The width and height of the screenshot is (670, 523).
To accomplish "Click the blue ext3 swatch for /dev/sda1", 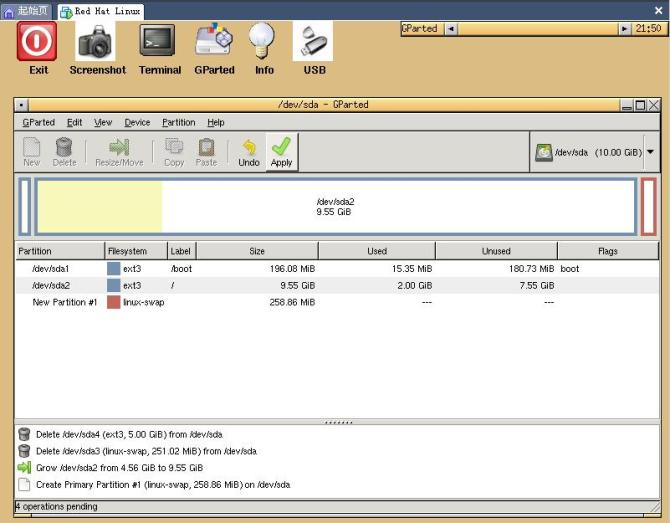I will tap(113, 269).
